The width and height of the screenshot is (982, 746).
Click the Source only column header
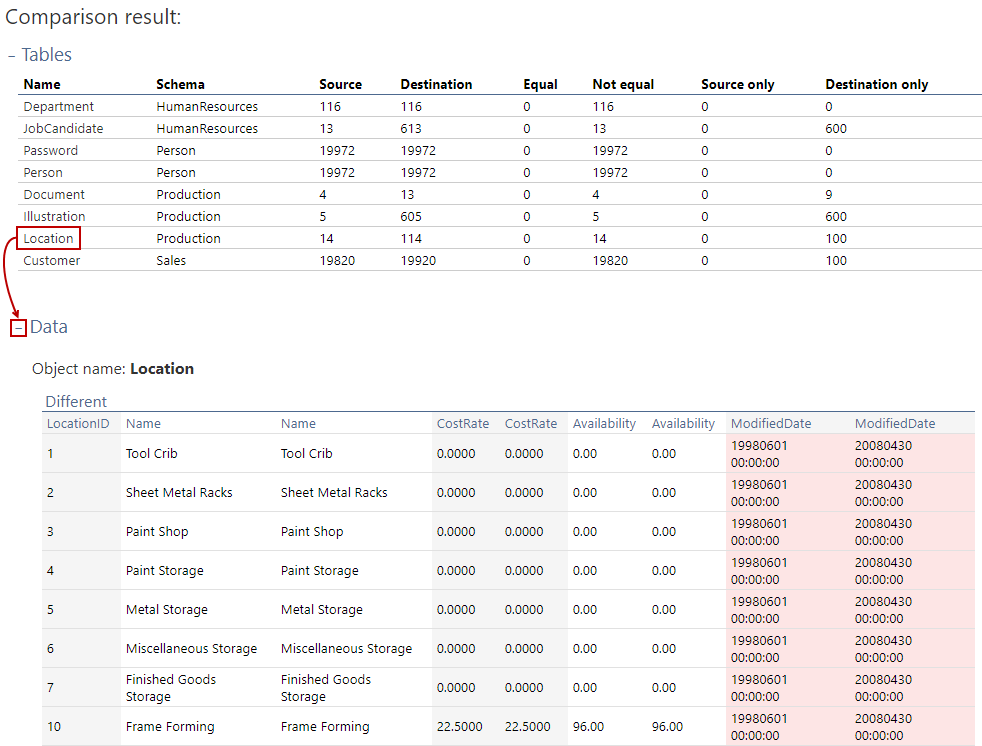pyautogui.click(x=737, y=85)
